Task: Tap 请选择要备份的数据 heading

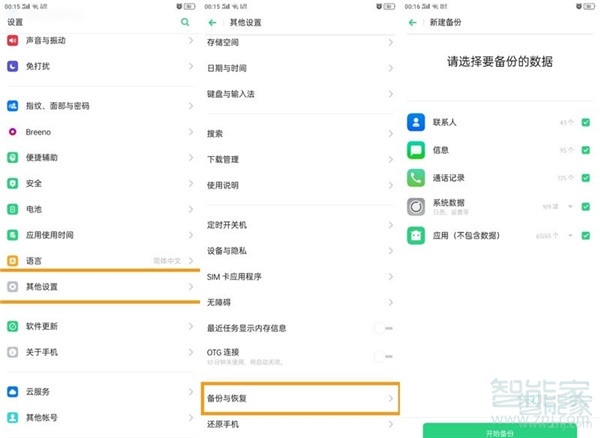Action: pyautogui.click(x=500, y=62)
